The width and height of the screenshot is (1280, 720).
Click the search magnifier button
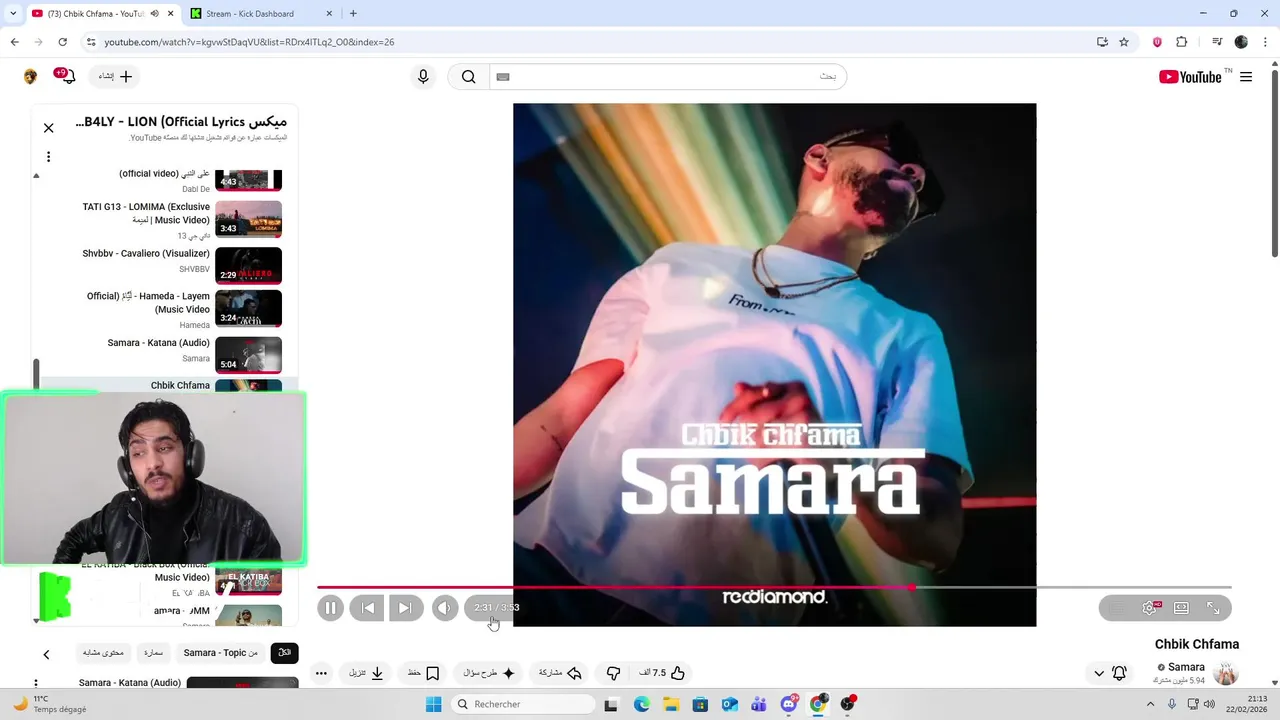coord(468,77)
